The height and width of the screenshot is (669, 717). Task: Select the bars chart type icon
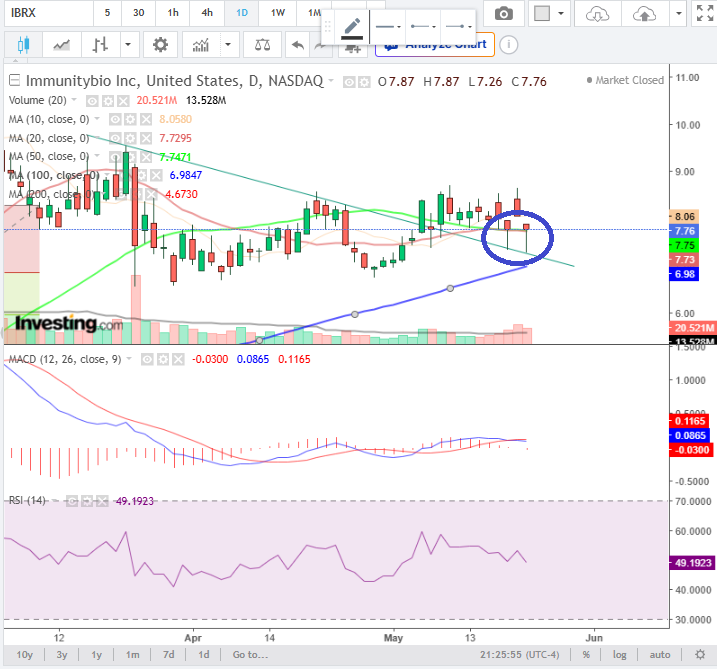tap(100, 45)
